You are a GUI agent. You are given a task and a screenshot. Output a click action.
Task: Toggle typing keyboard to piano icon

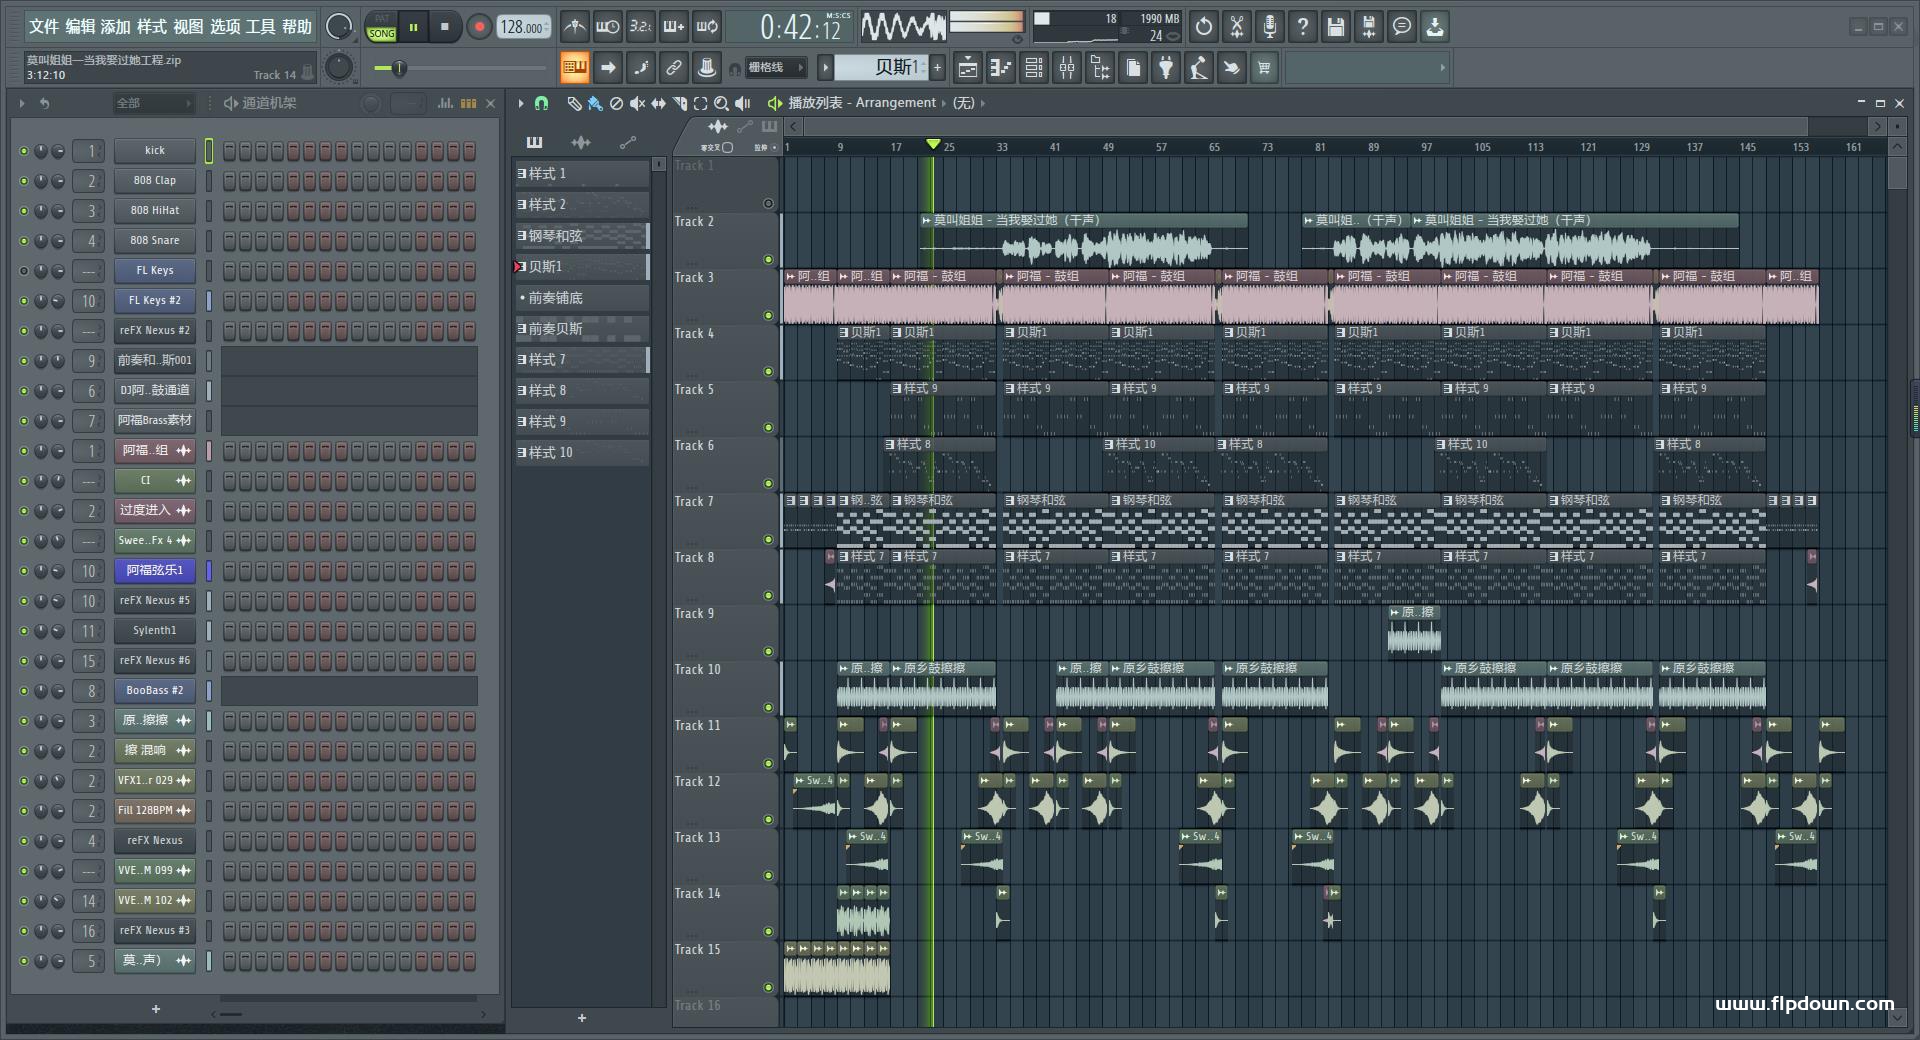tap(575, 68)
